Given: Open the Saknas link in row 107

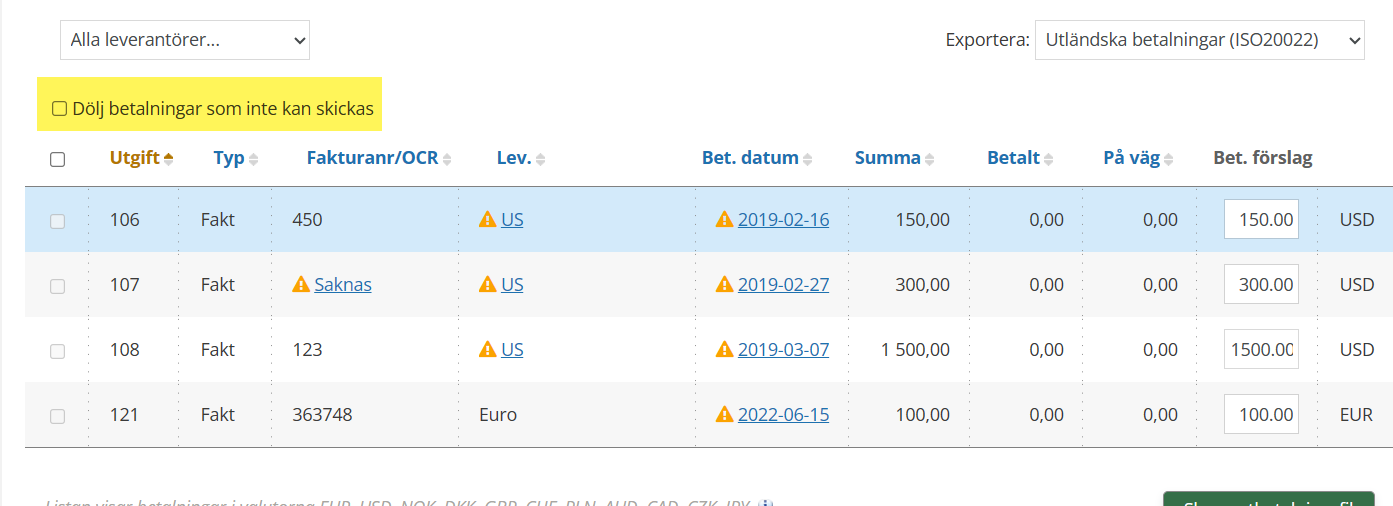Looking at the screenshot, I should point(343,285).
